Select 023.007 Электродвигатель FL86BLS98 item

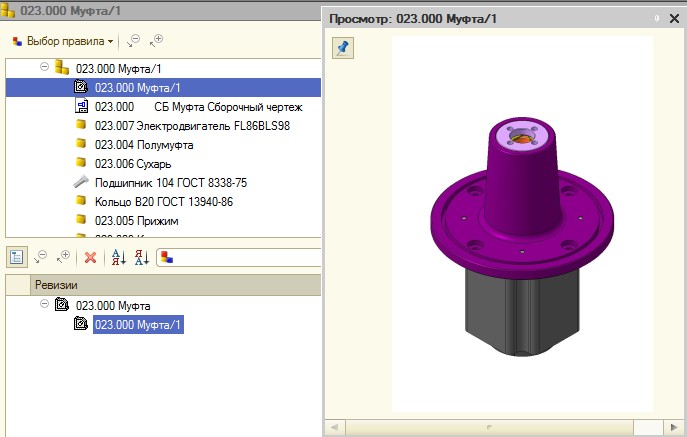(x=176, y=125)
